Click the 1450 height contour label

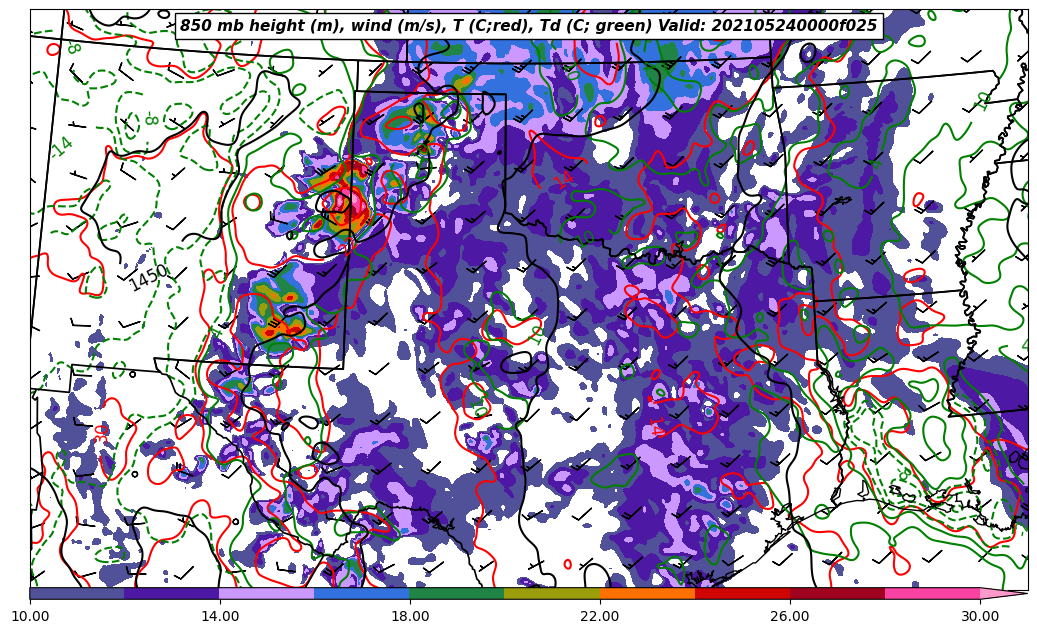tap(148, 278)
